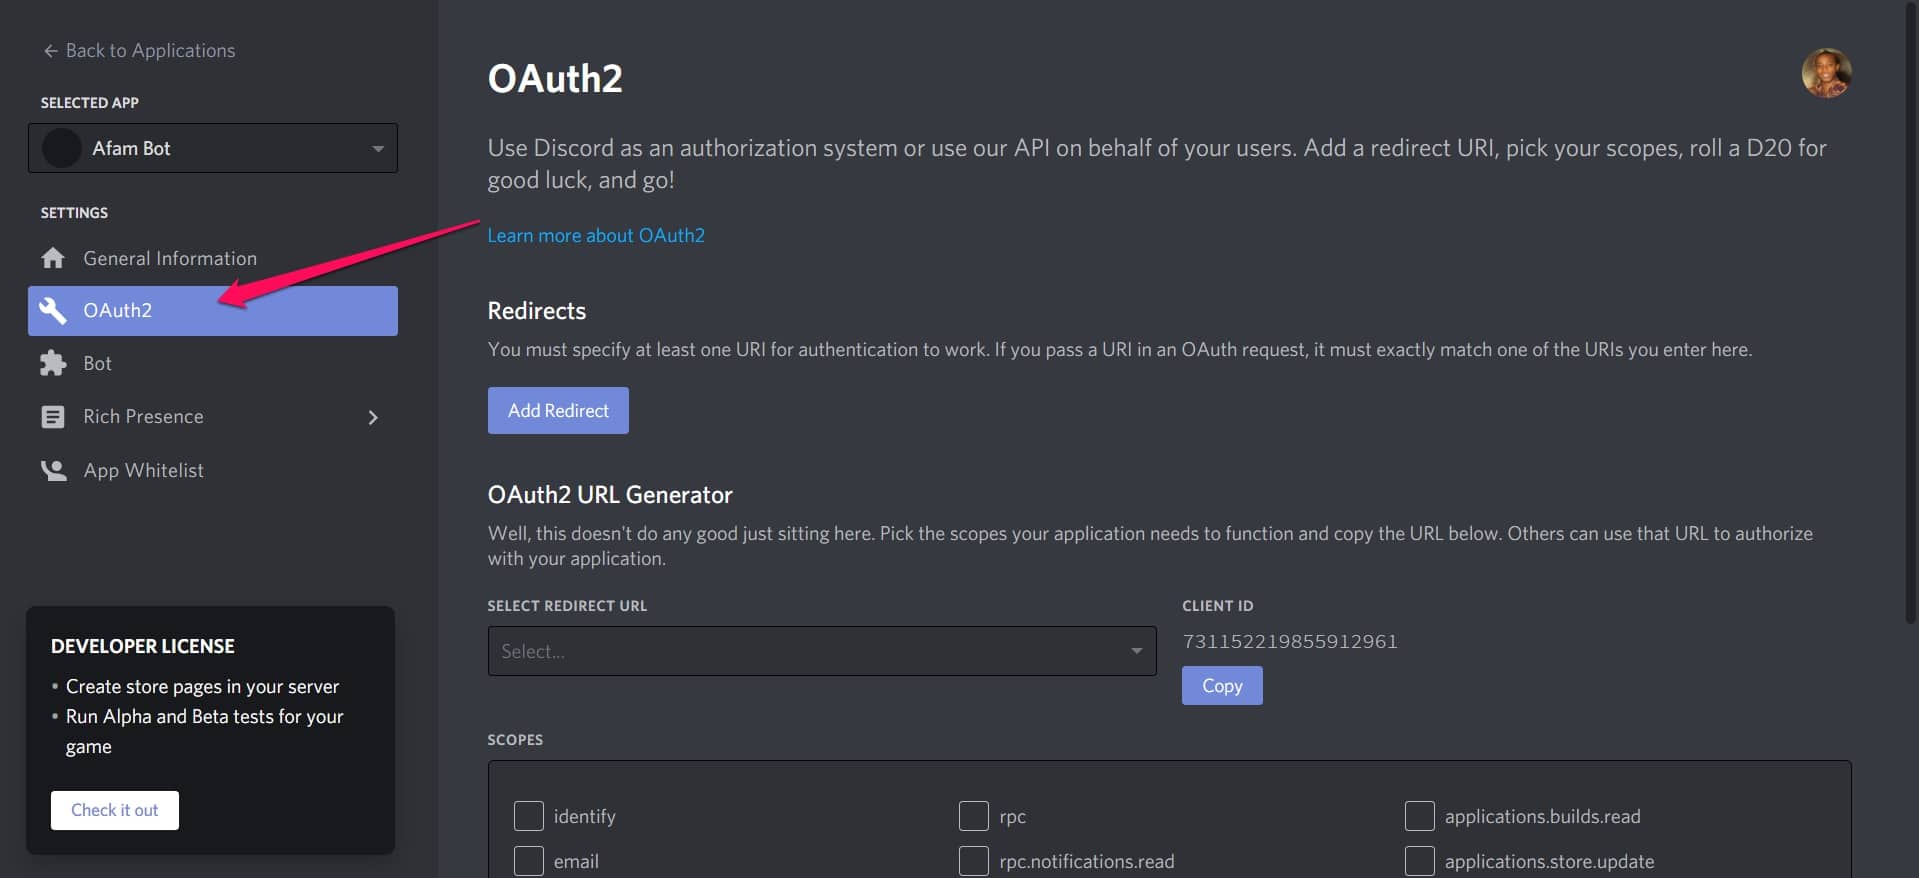Click the App Whitelist person icon

coord(53,470)
